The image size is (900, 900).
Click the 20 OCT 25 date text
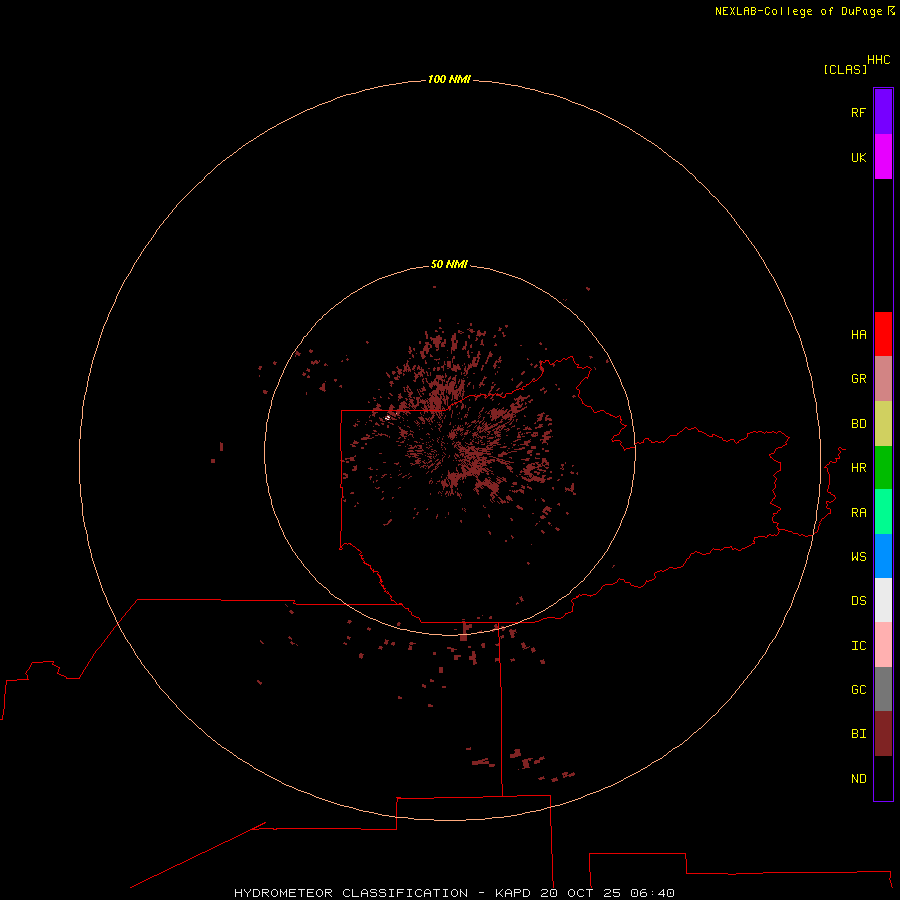pyautogui.click(x=580, y=893)
